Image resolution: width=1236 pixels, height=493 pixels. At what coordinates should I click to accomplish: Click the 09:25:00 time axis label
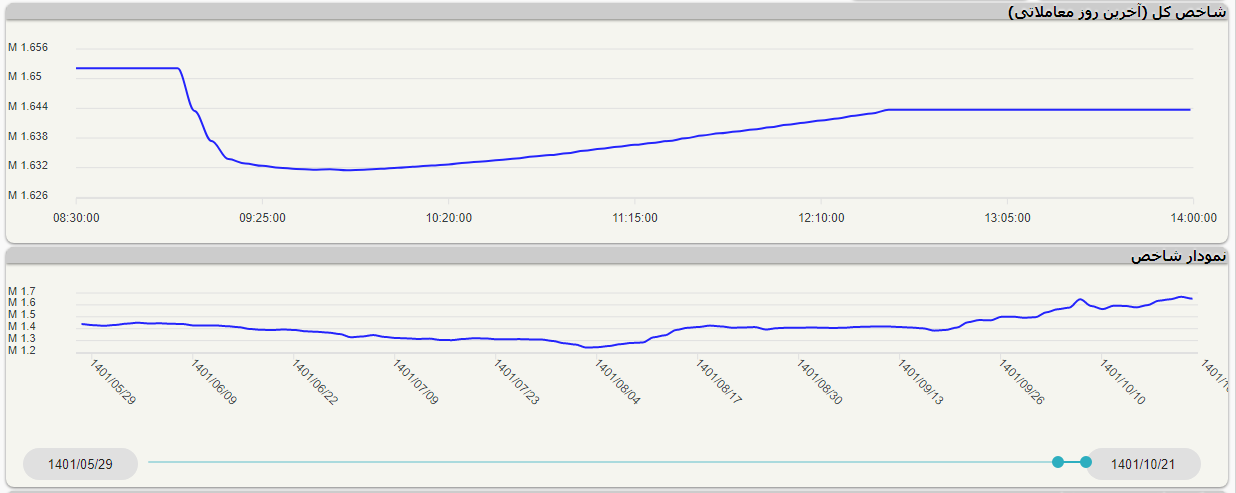point(262,217)
